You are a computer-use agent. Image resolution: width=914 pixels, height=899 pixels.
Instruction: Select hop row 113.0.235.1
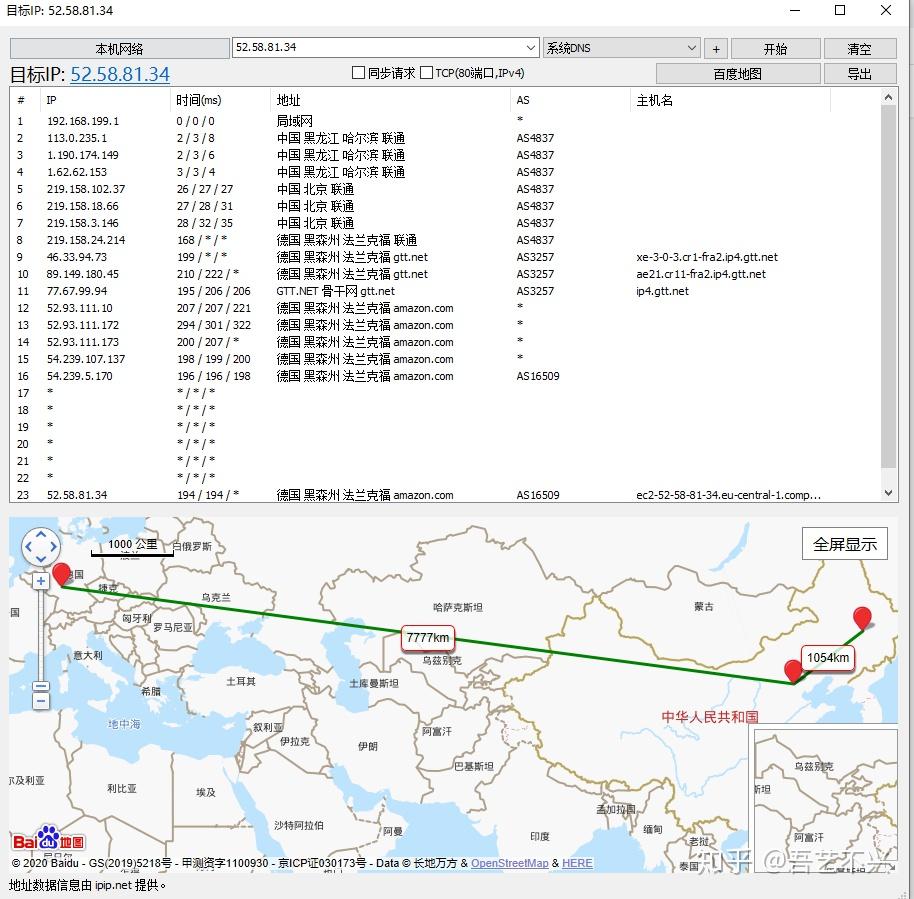tap(445, 138)
